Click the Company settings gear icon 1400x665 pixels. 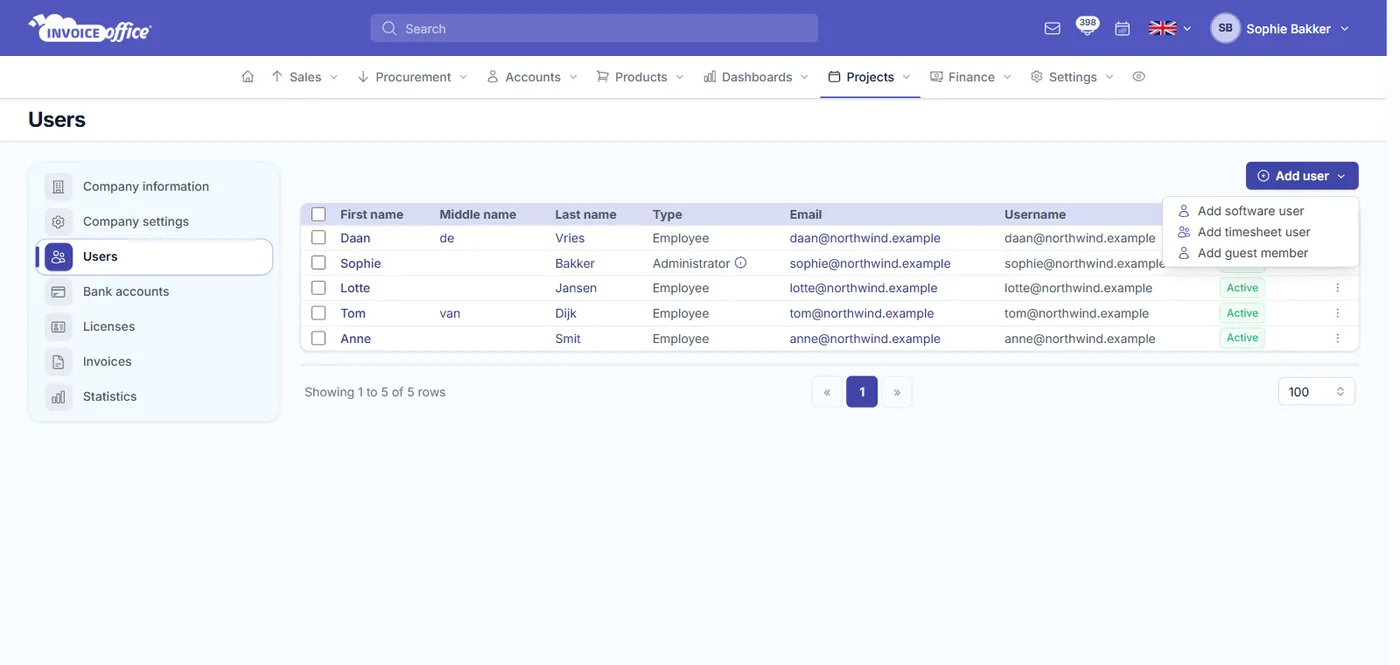click(59, 222)
